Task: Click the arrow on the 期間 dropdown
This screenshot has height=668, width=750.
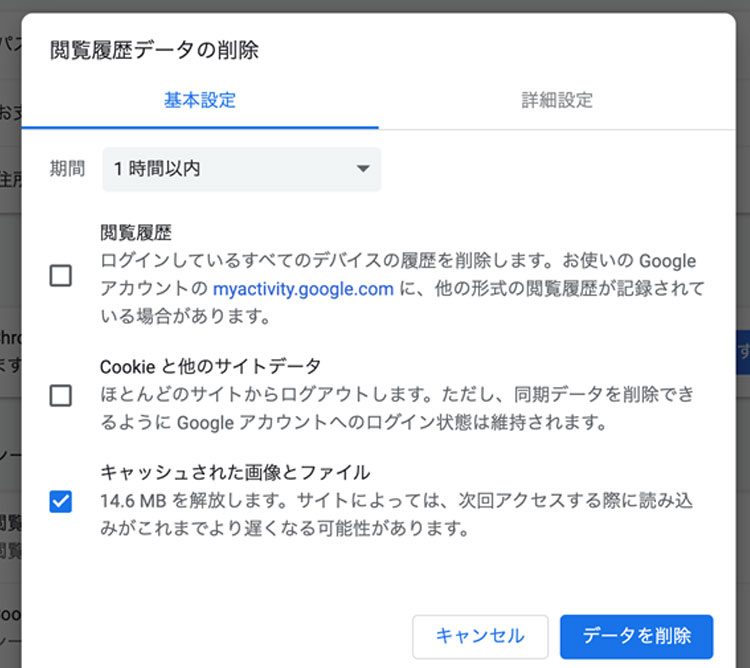Action: (363, 169)
